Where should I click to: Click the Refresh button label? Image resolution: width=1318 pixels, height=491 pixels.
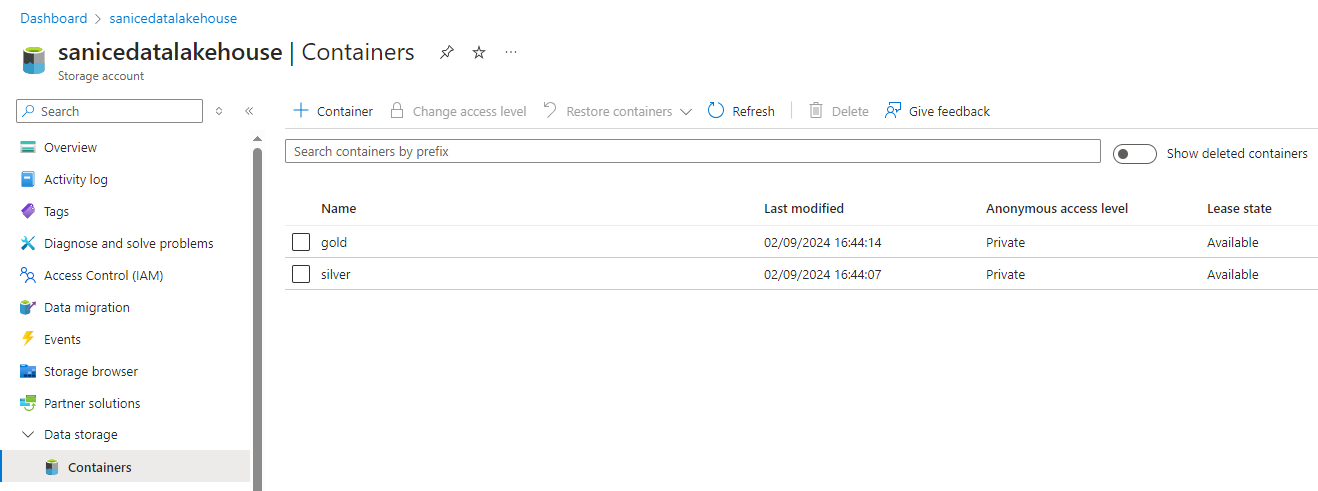point(753,111)
